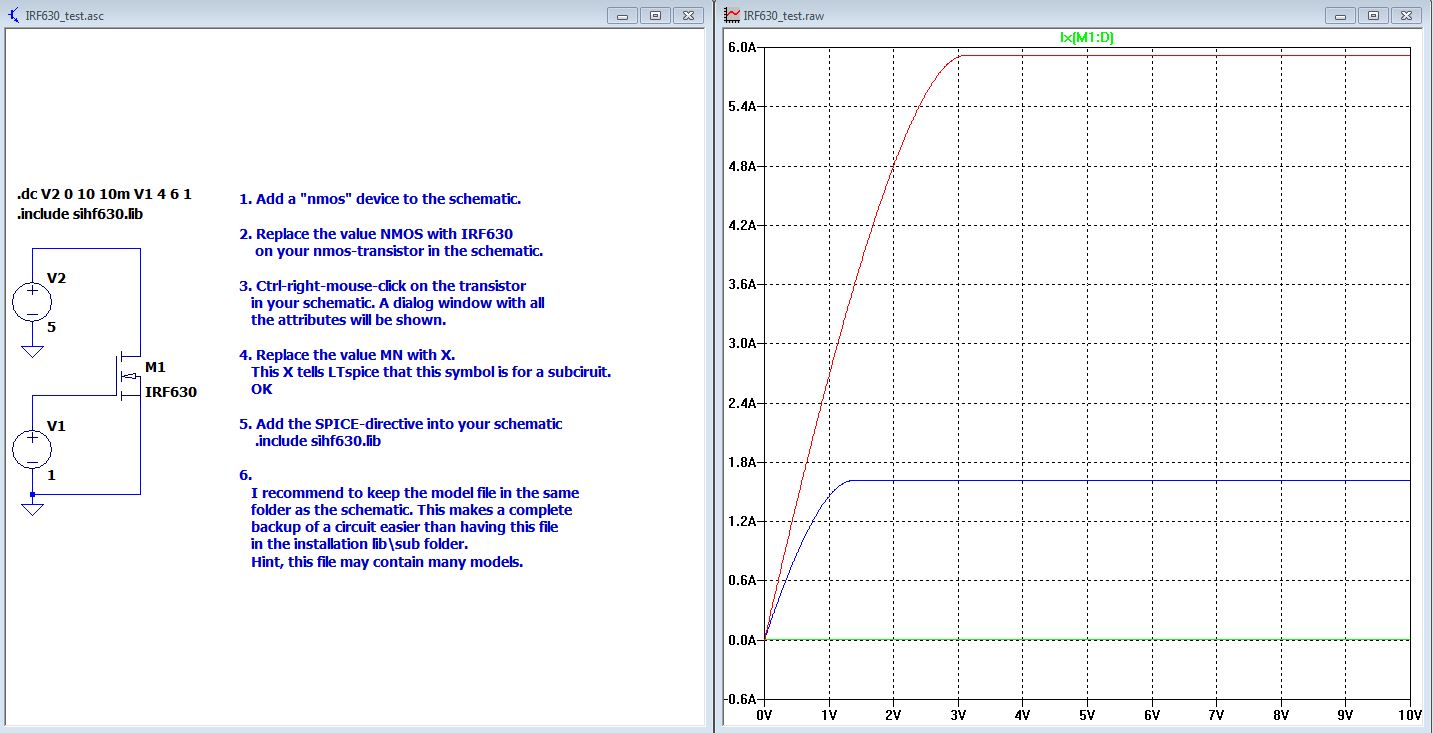Select the V1 voltage source symbol
The image size is (1433, 733).
[32, 449]
